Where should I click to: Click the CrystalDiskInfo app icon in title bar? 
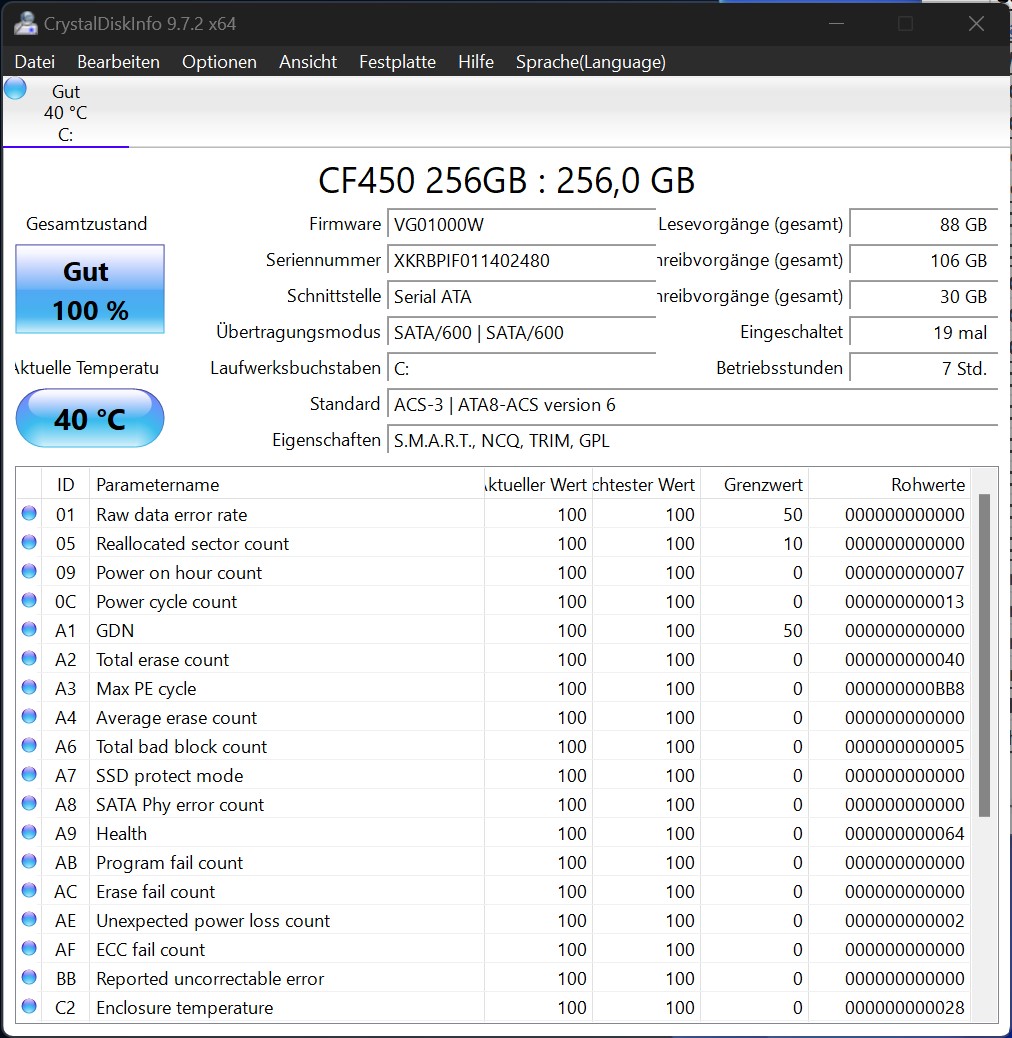tap(26, 23)
